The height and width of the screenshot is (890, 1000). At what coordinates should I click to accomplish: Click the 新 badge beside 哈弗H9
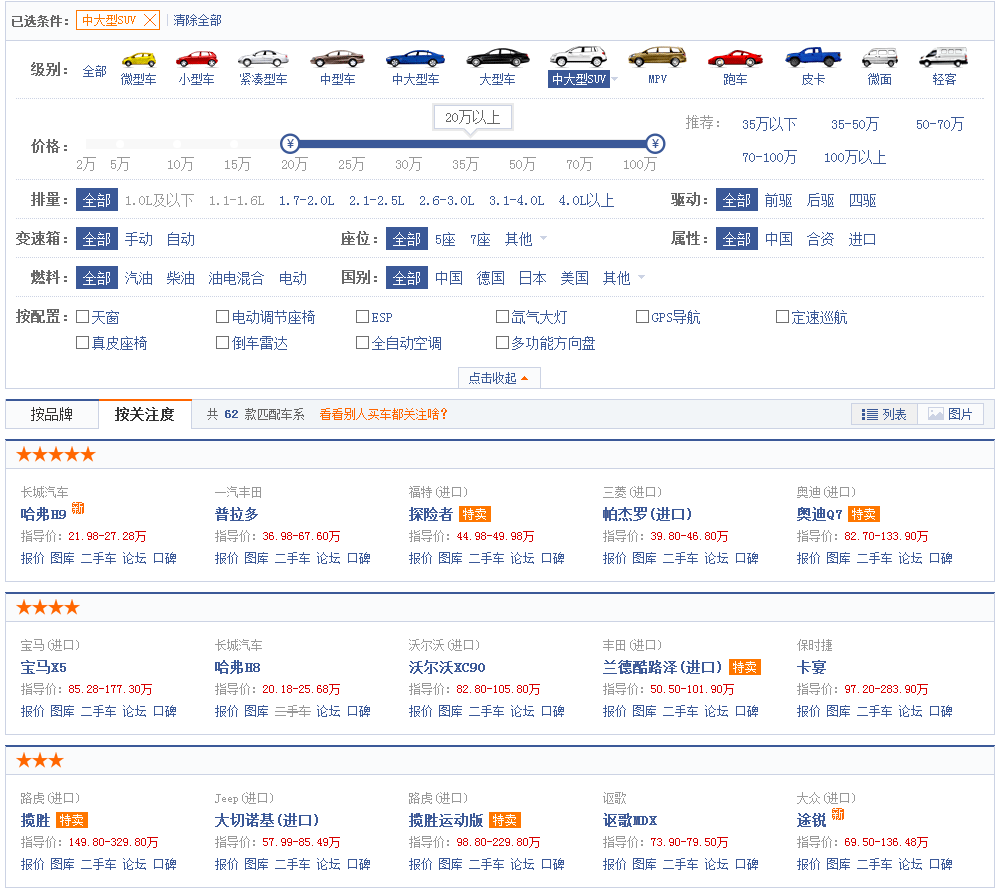tap(78, 508)
